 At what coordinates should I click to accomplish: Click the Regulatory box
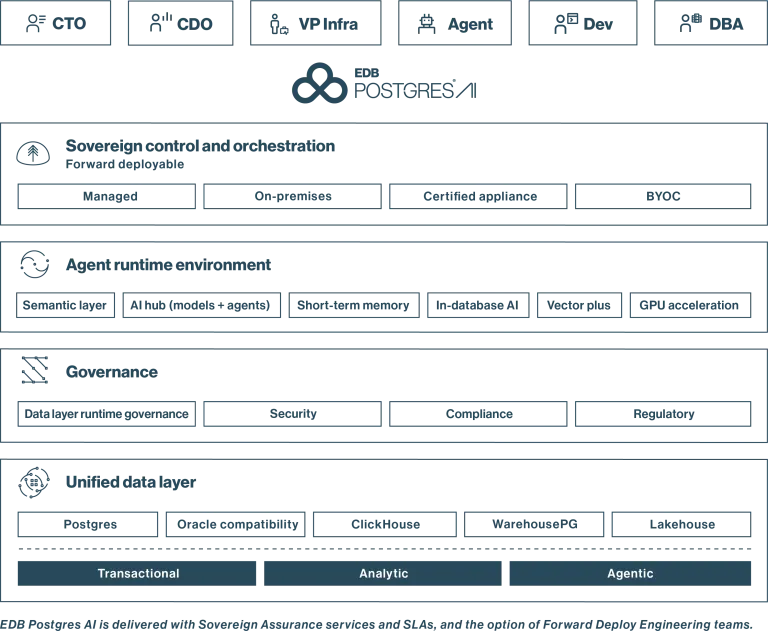663,414
